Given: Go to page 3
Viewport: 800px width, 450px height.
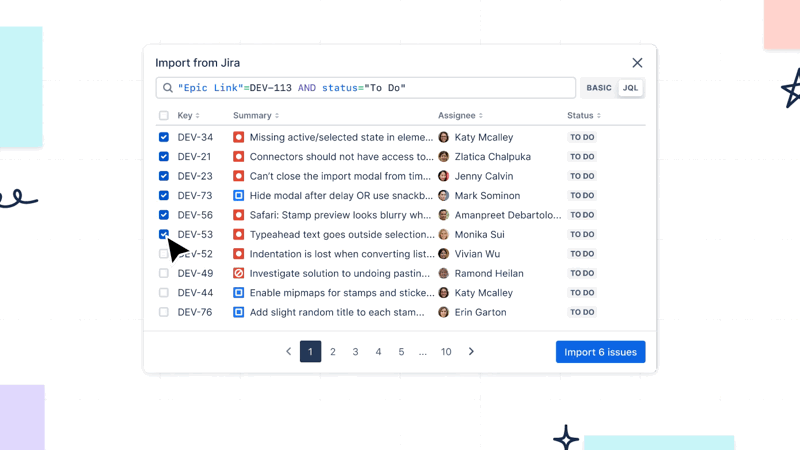Looking at the screenshot, I should coord(355,352).
